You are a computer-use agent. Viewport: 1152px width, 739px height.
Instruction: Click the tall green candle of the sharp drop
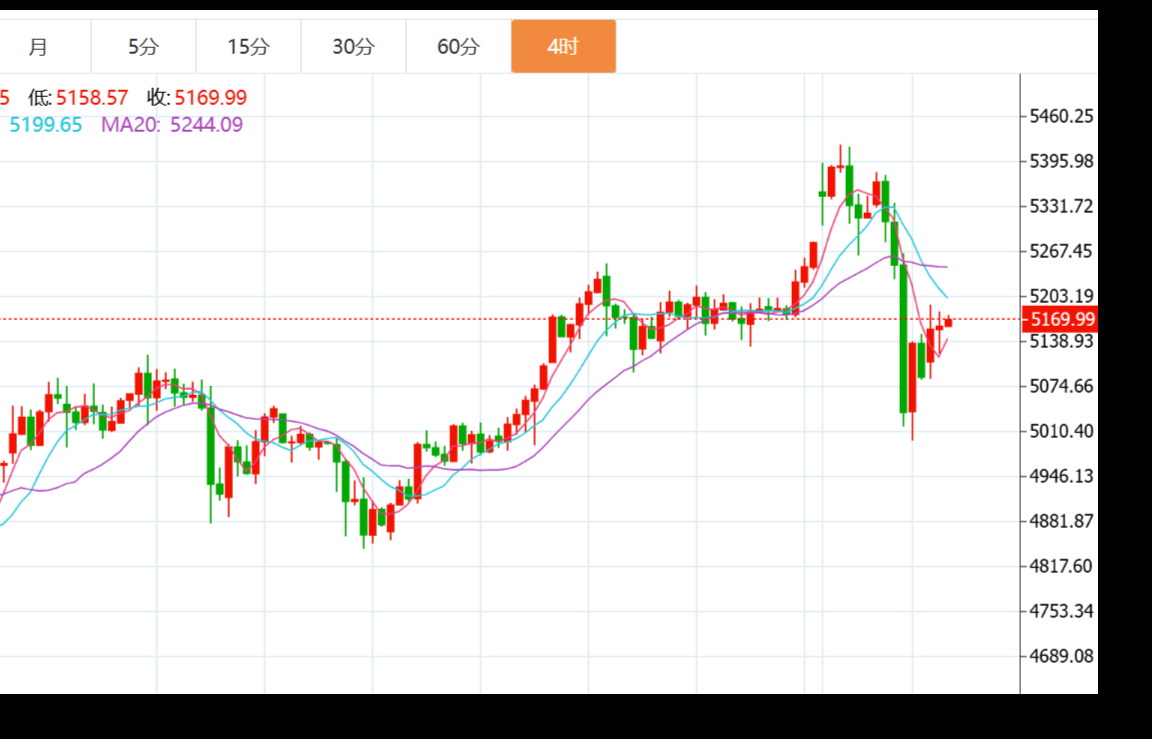903,340
